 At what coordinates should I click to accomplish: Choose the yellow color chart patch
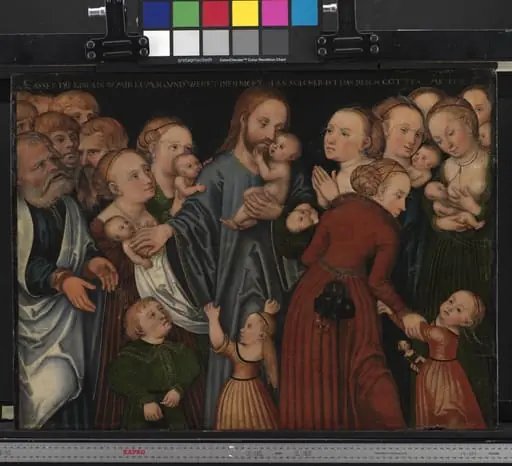[245, 14]
